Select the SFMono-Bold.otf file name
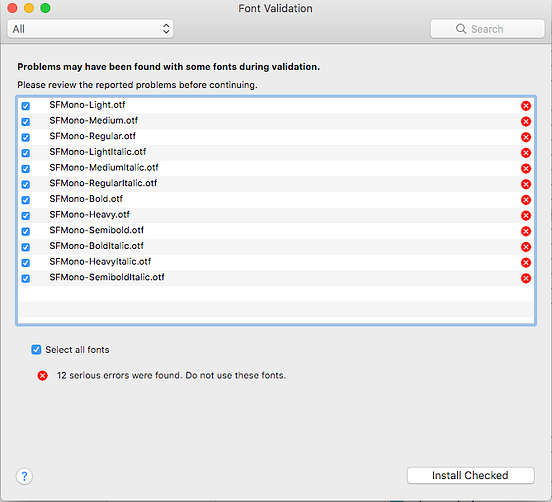The image size is (552, 502). [86, 199]
